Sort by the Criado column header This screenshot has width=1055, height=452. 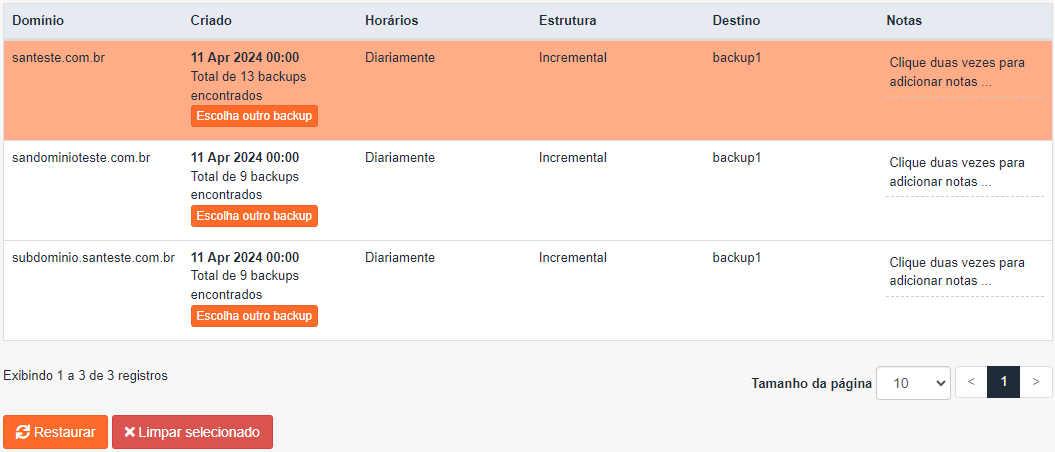pos(211,21)
